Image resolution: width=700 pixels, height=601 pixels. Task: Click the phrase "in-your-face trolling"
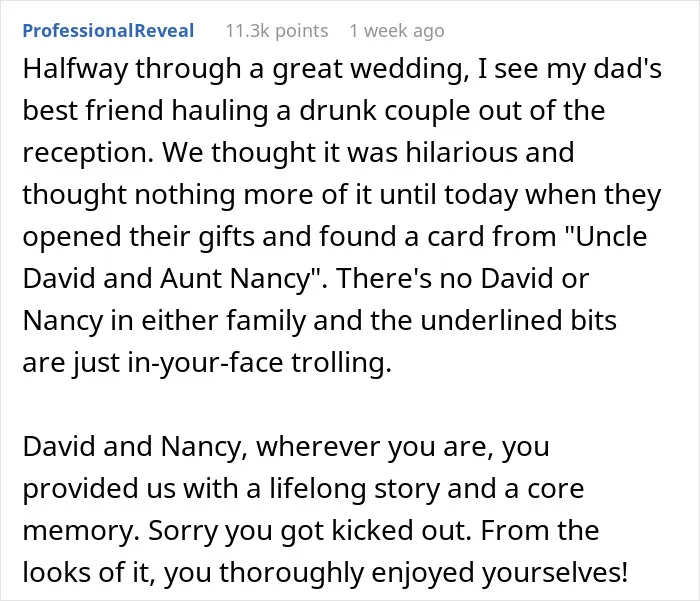point(259,363)
